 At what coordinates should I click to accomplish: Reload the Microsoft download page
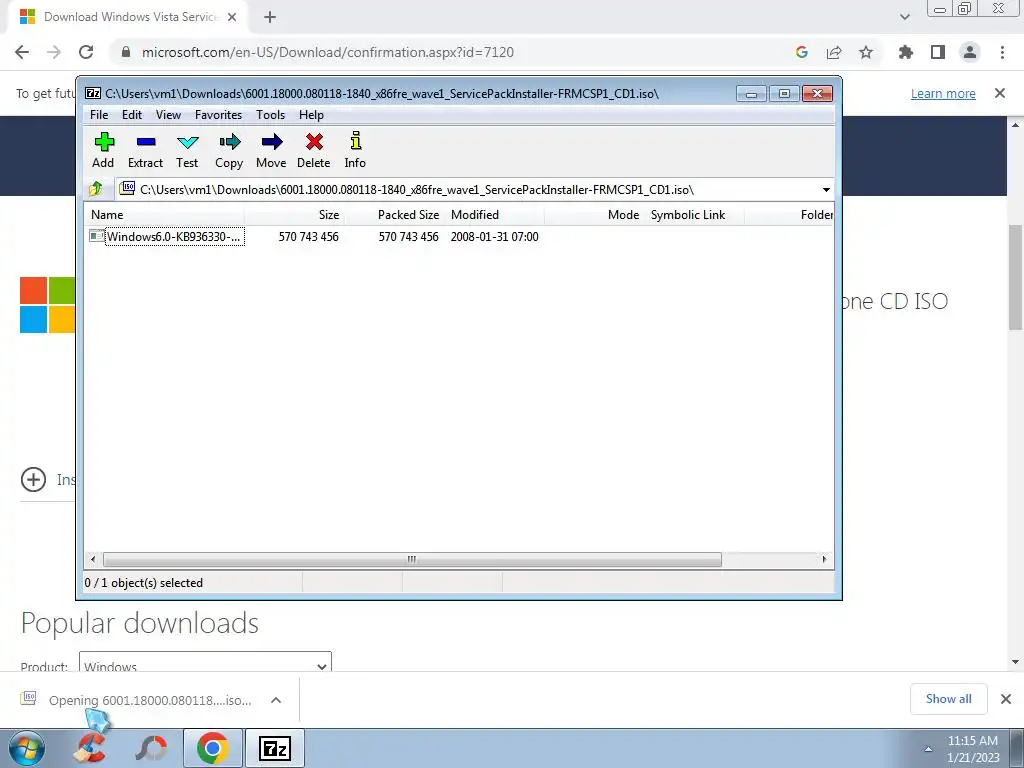[x=86, y=52]
